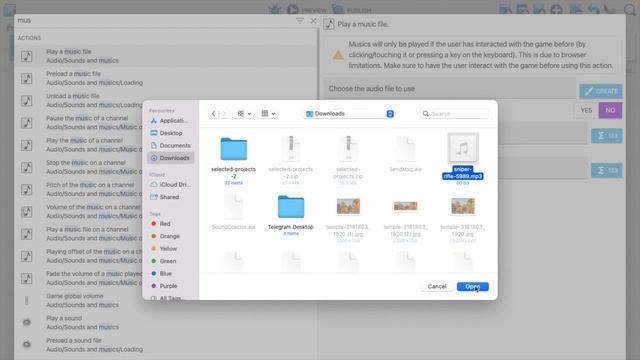Click Publish in main toolbar
Image resolution: width=640 pixels, height=360 pixels.
352,10
